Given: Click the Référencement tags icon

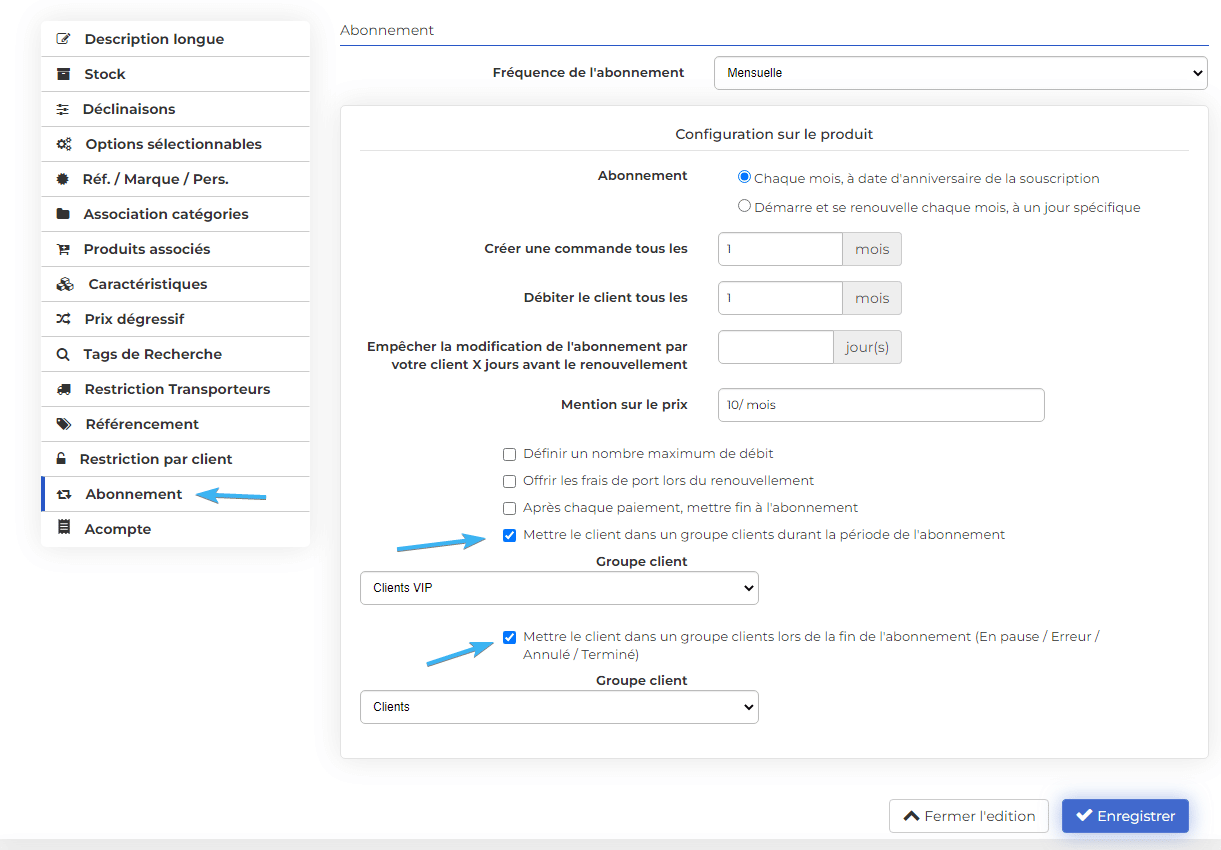Looking at the screenshot, I should coord(64,424).
